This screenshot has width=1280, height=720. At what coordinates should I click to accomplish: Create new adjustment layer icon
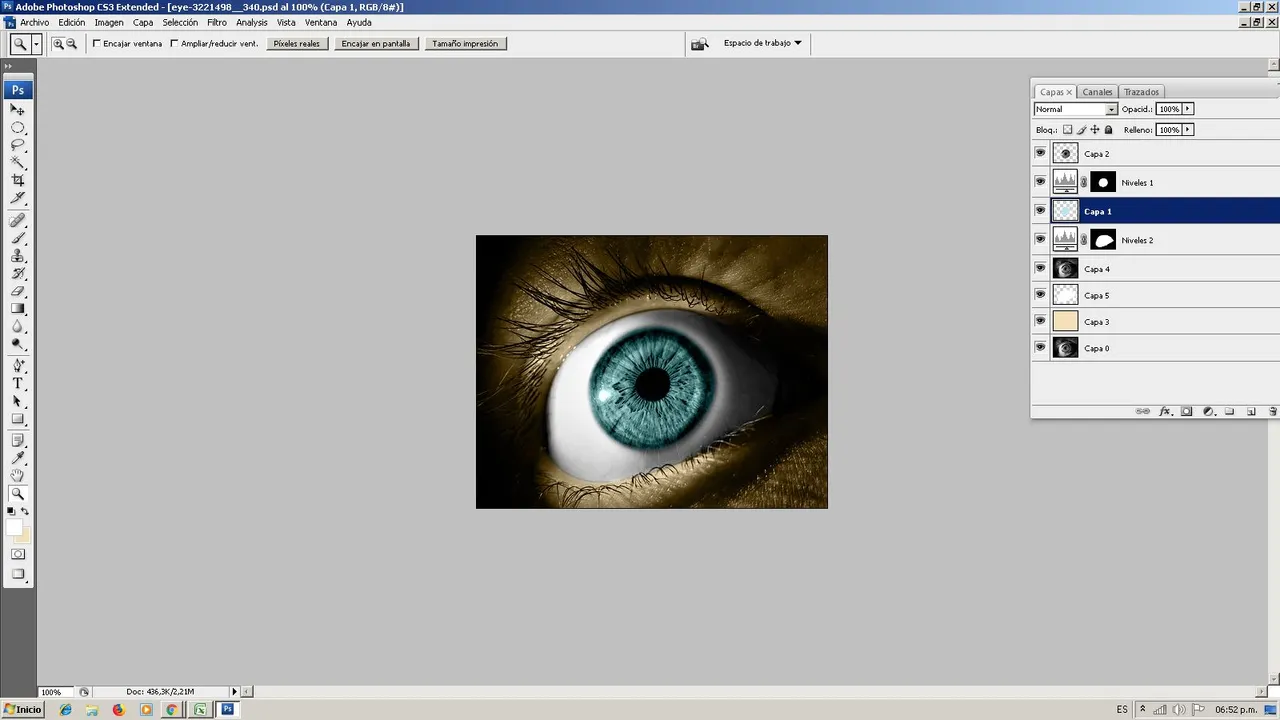(1208, 411)
